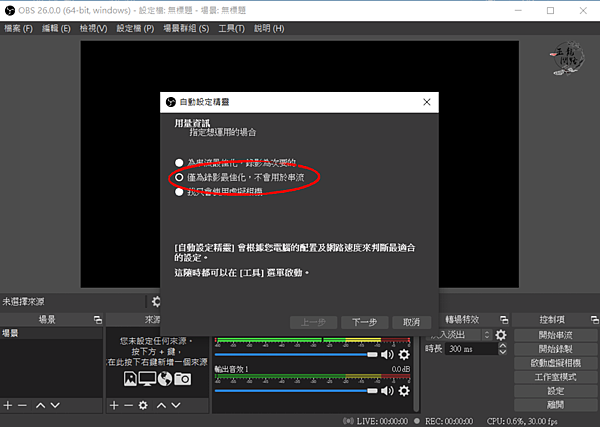Click 開始串流 start streaming button
This screenshot has height=427, width=600.
[x=555, y=335]
